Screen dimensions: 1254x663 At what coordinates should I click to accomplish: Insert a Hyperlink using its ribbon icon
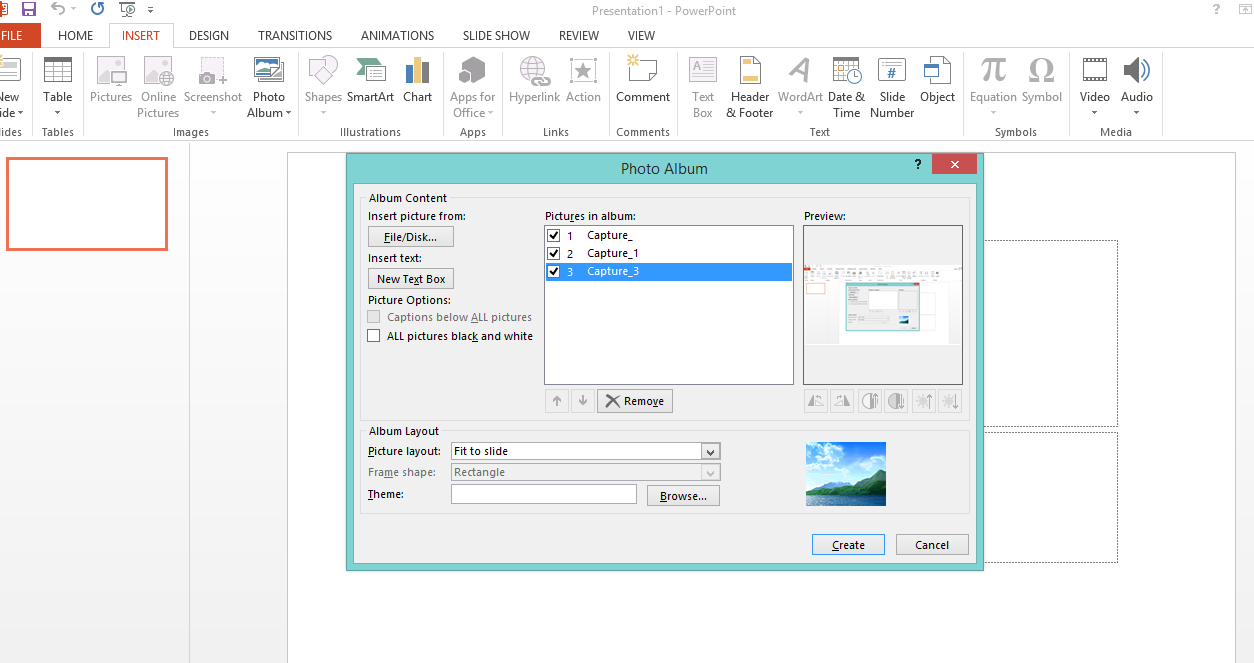(x=534, y=80)
